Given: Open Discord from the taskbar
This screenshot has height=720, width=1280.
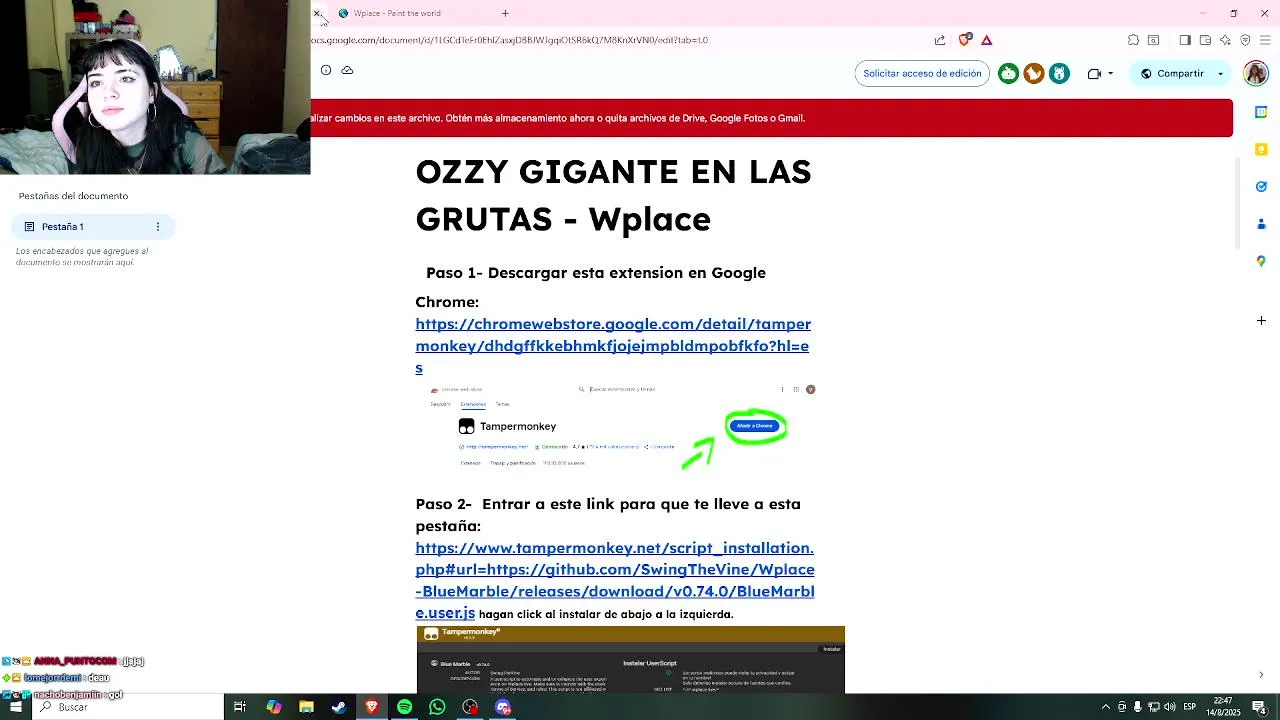Looking at the screenshot, I should (503, 707).
